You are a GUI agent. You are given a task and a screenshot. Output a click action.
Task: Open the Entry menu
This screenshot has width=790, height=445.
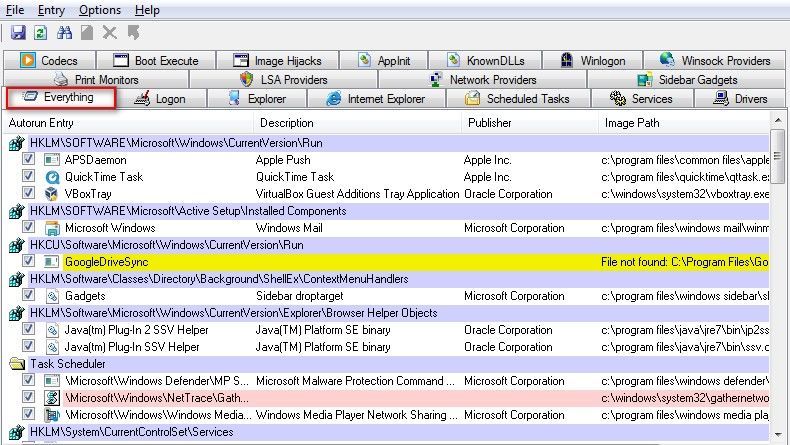pos(51,10)
